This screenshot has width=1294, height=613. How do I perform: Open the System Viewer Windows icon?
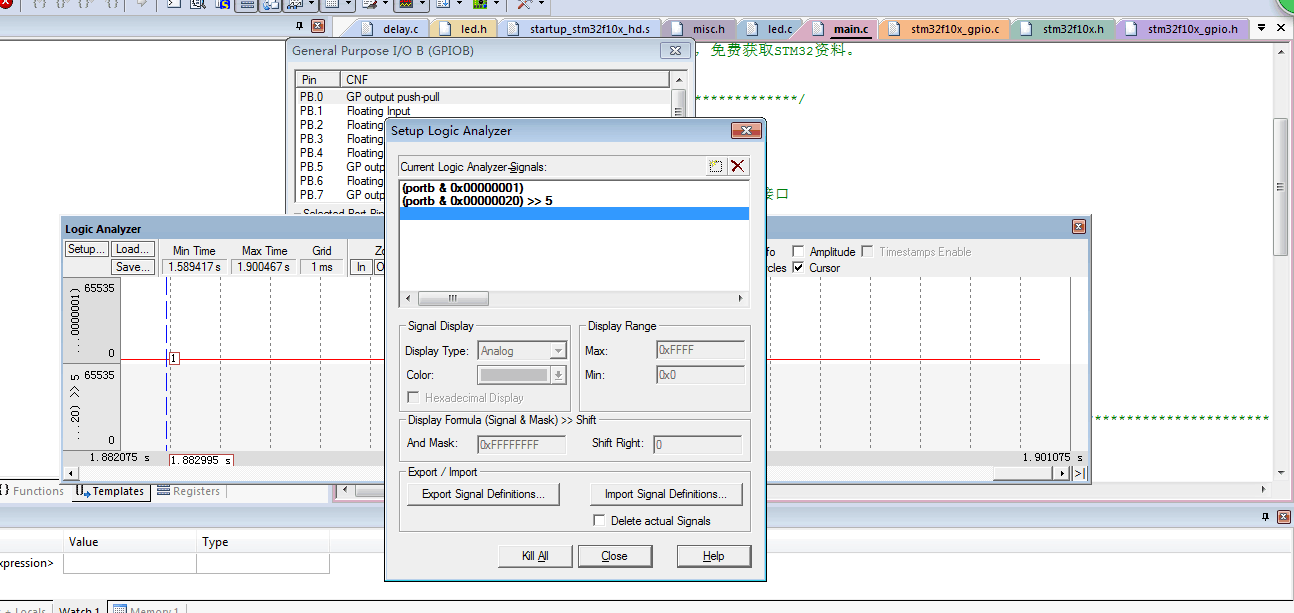pos(480,4)
